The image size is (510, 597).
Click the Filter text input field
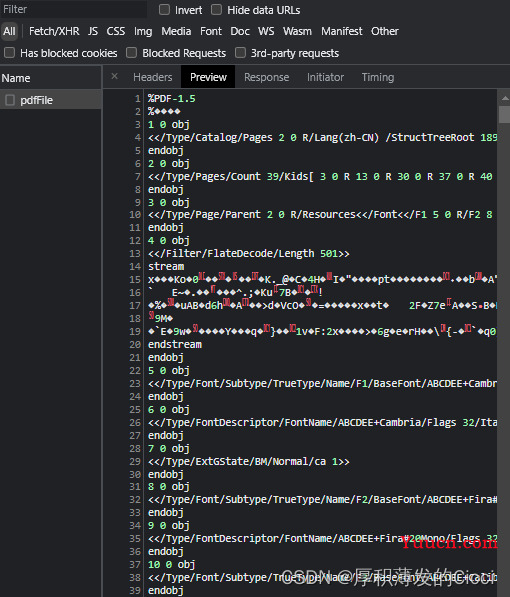point(74,9)
